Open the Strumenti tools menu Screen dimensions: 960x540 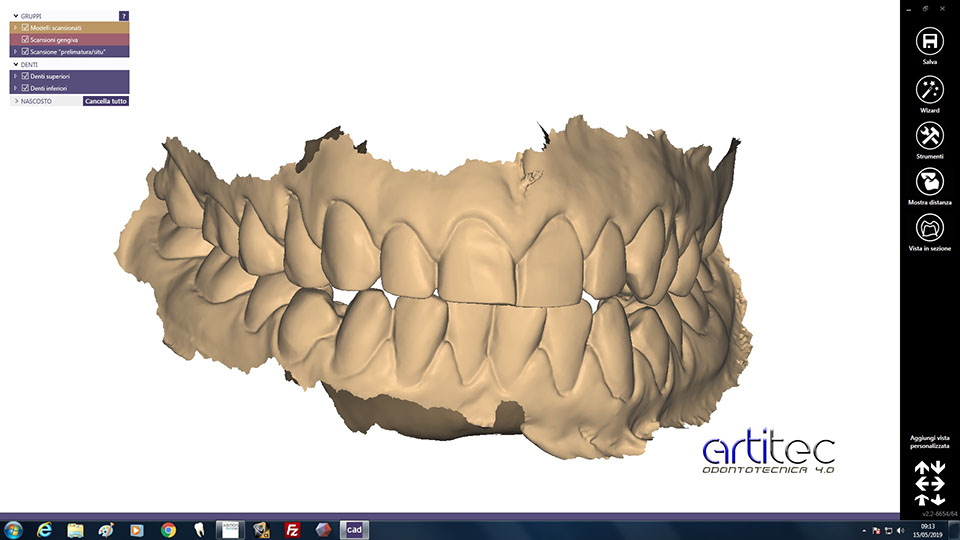click(930, 135)
